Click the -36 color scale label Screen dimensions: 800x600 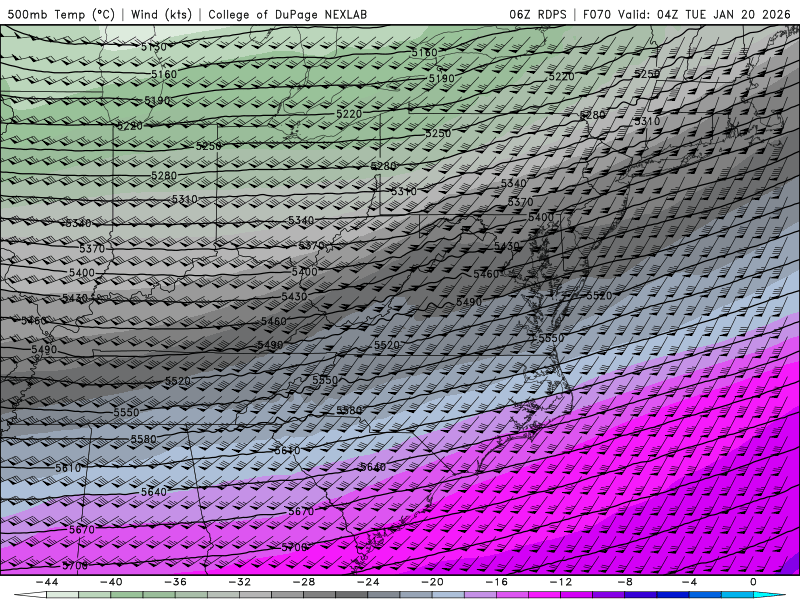click(x=176, y=582)
